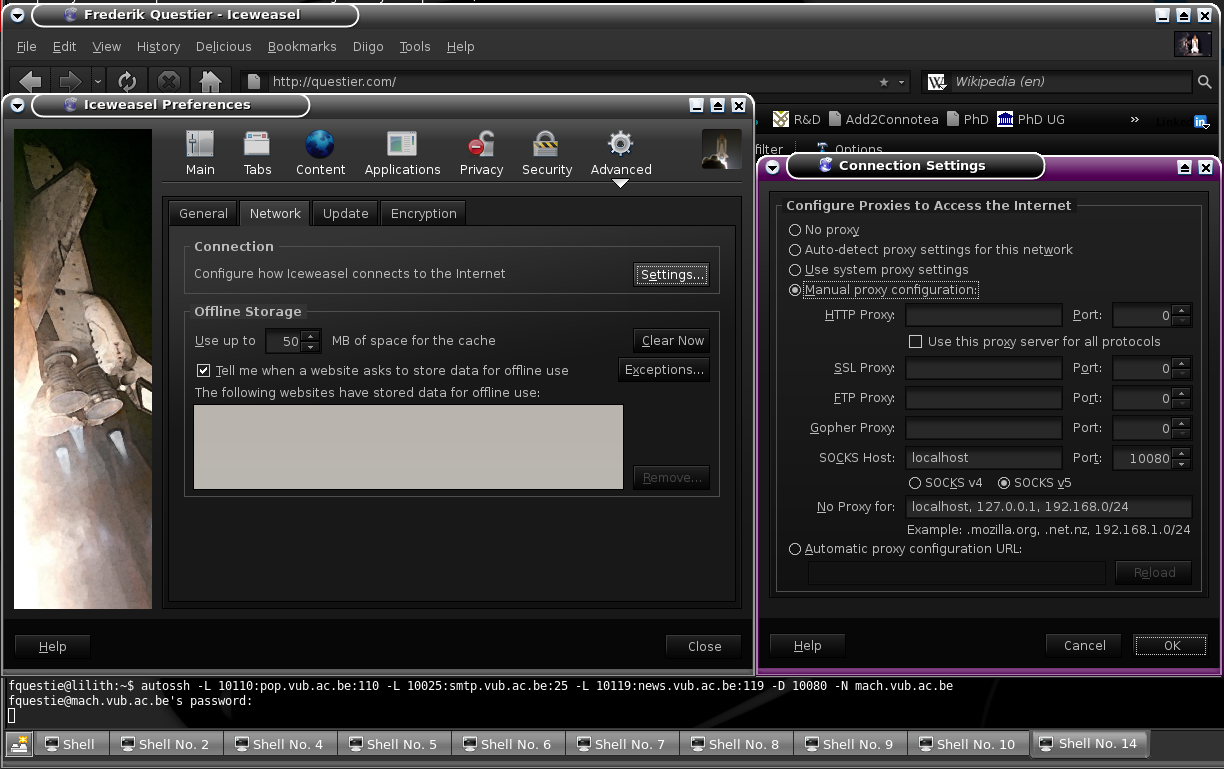Viewport: 1224px width, 769px height.
Task: Open the URL bar history dropdown arrow
Action: pyautogui.click(x=901, y=83)
